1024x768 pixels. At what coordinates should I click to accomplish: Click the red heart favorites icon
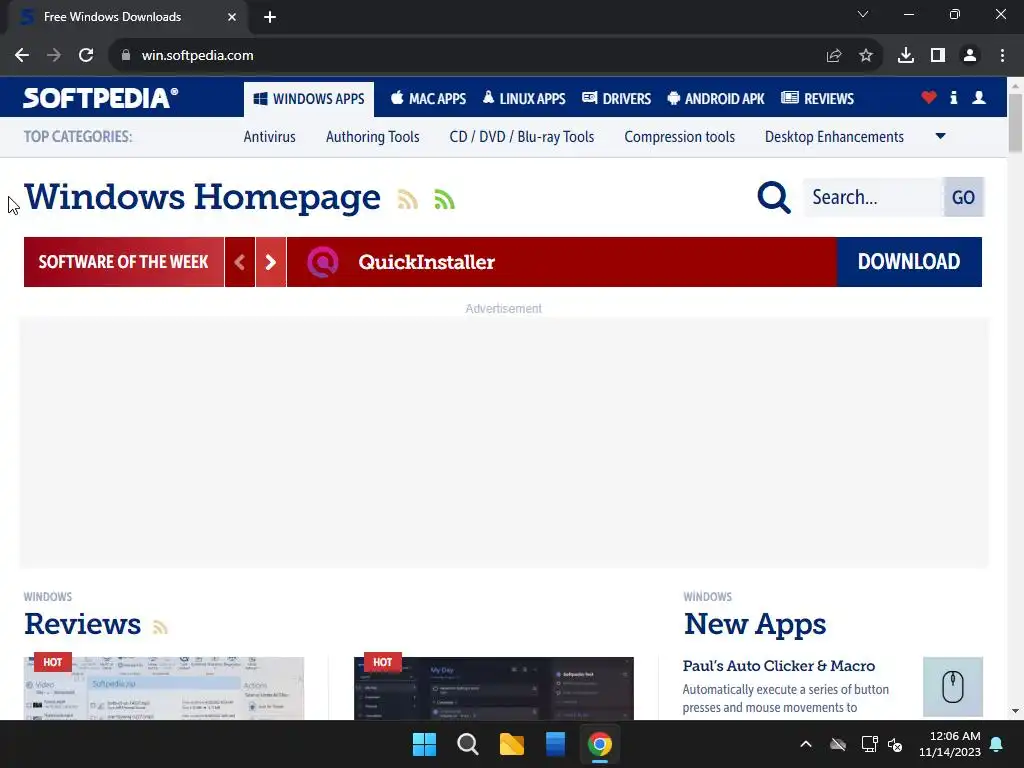pyautogui.click(x=929, y=98)
